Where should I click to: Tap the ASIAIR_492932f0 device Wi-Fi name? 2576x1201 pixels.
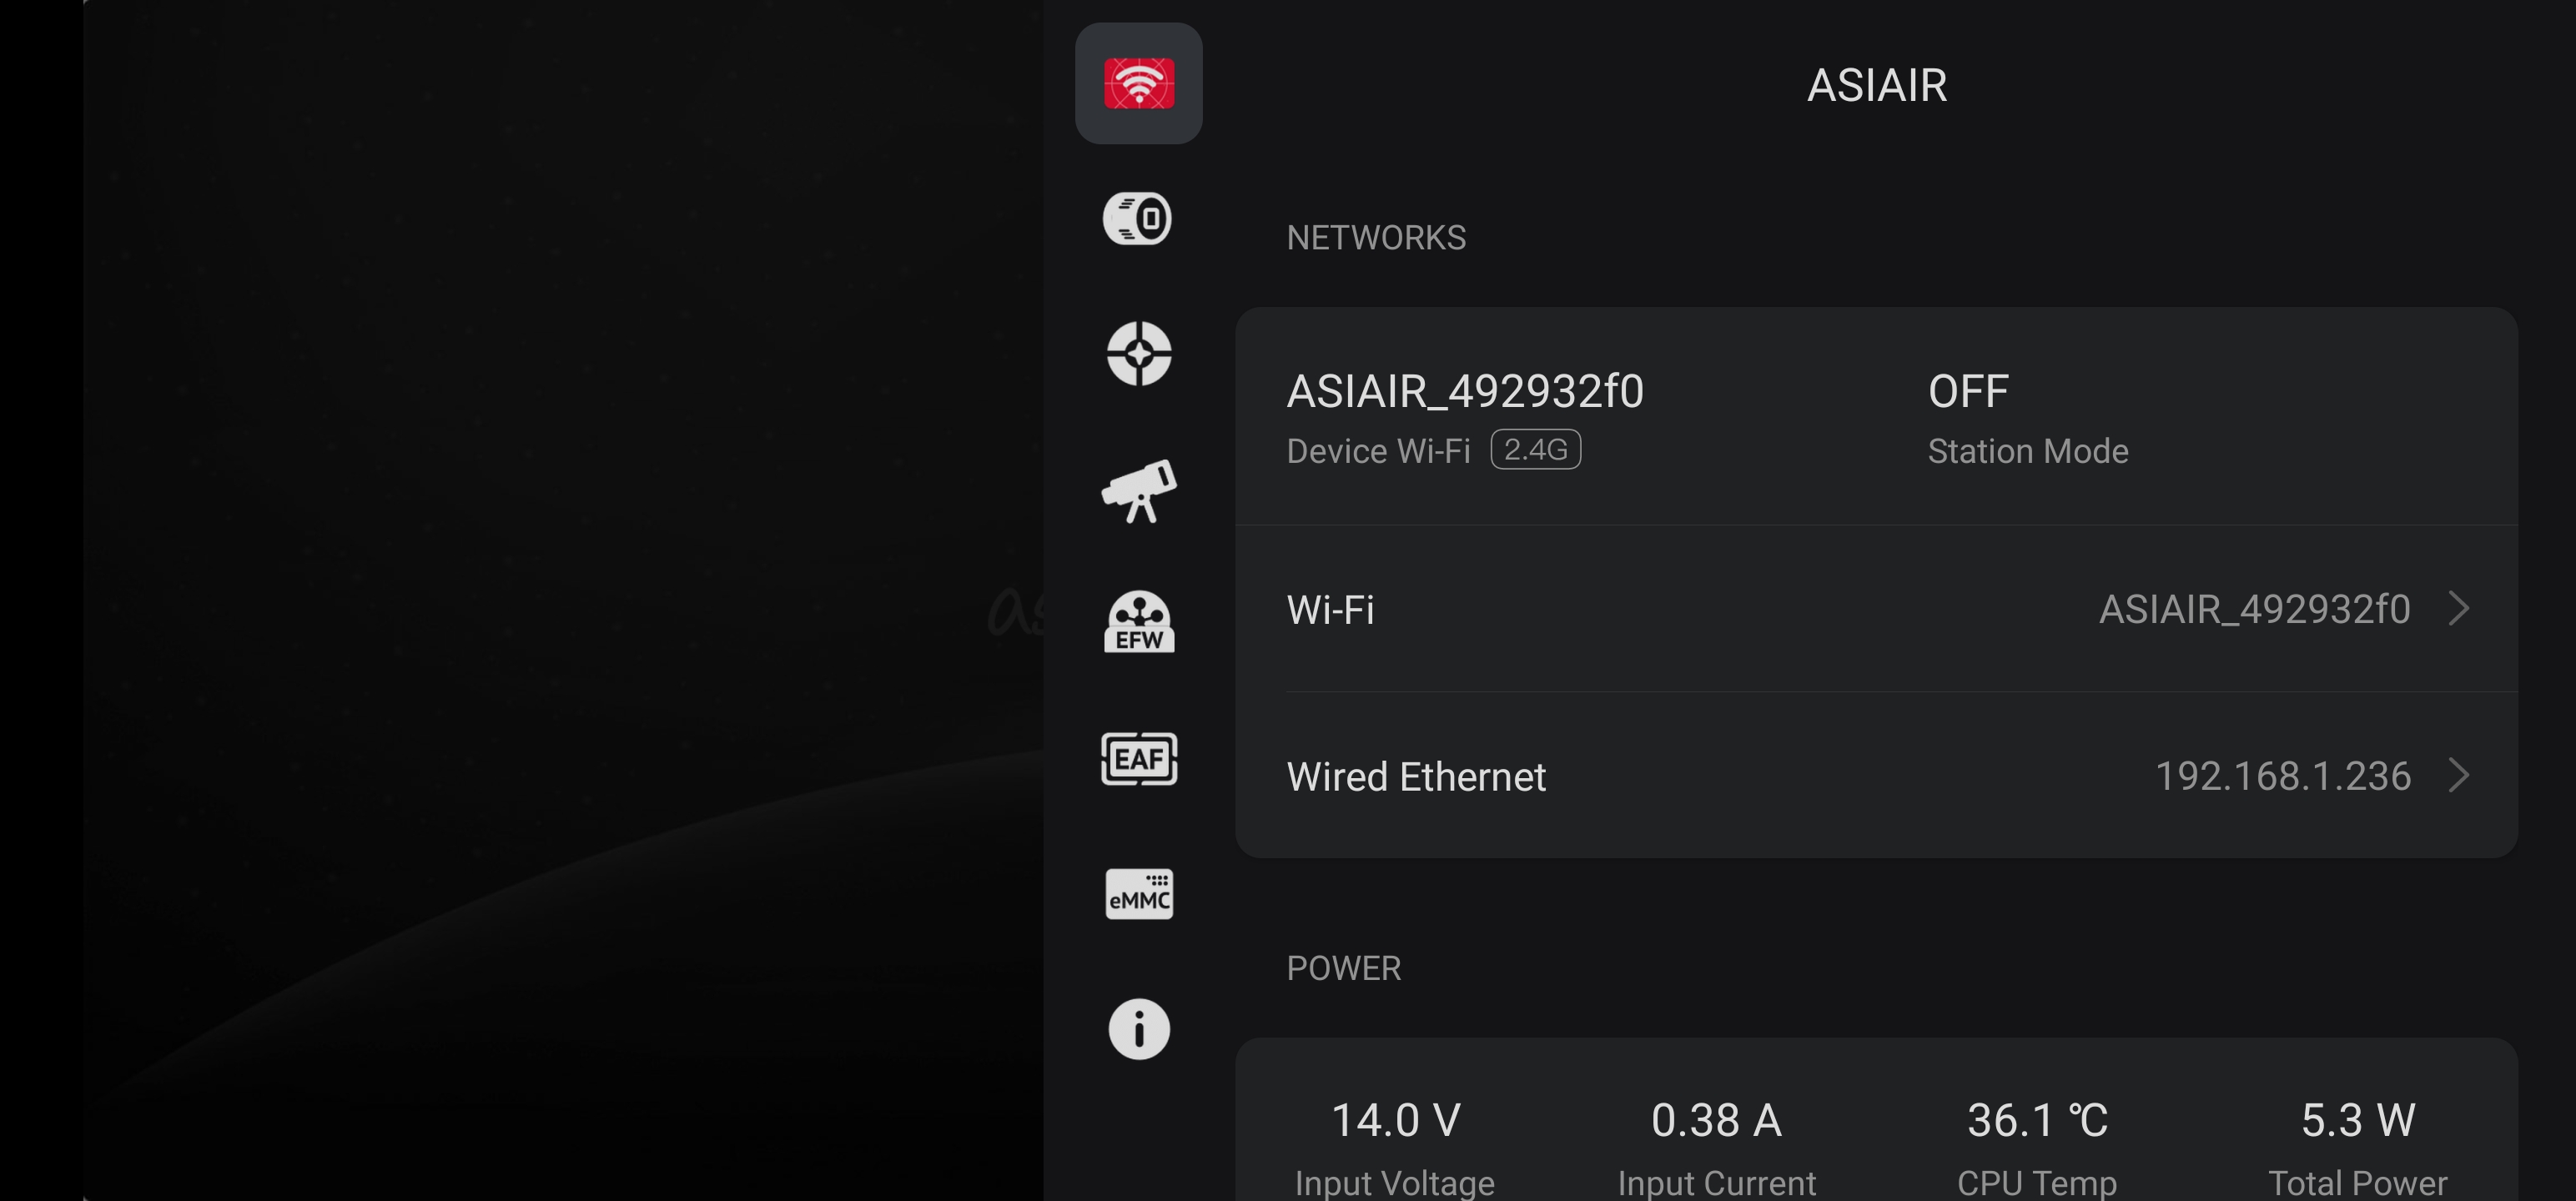[1465, 391]
